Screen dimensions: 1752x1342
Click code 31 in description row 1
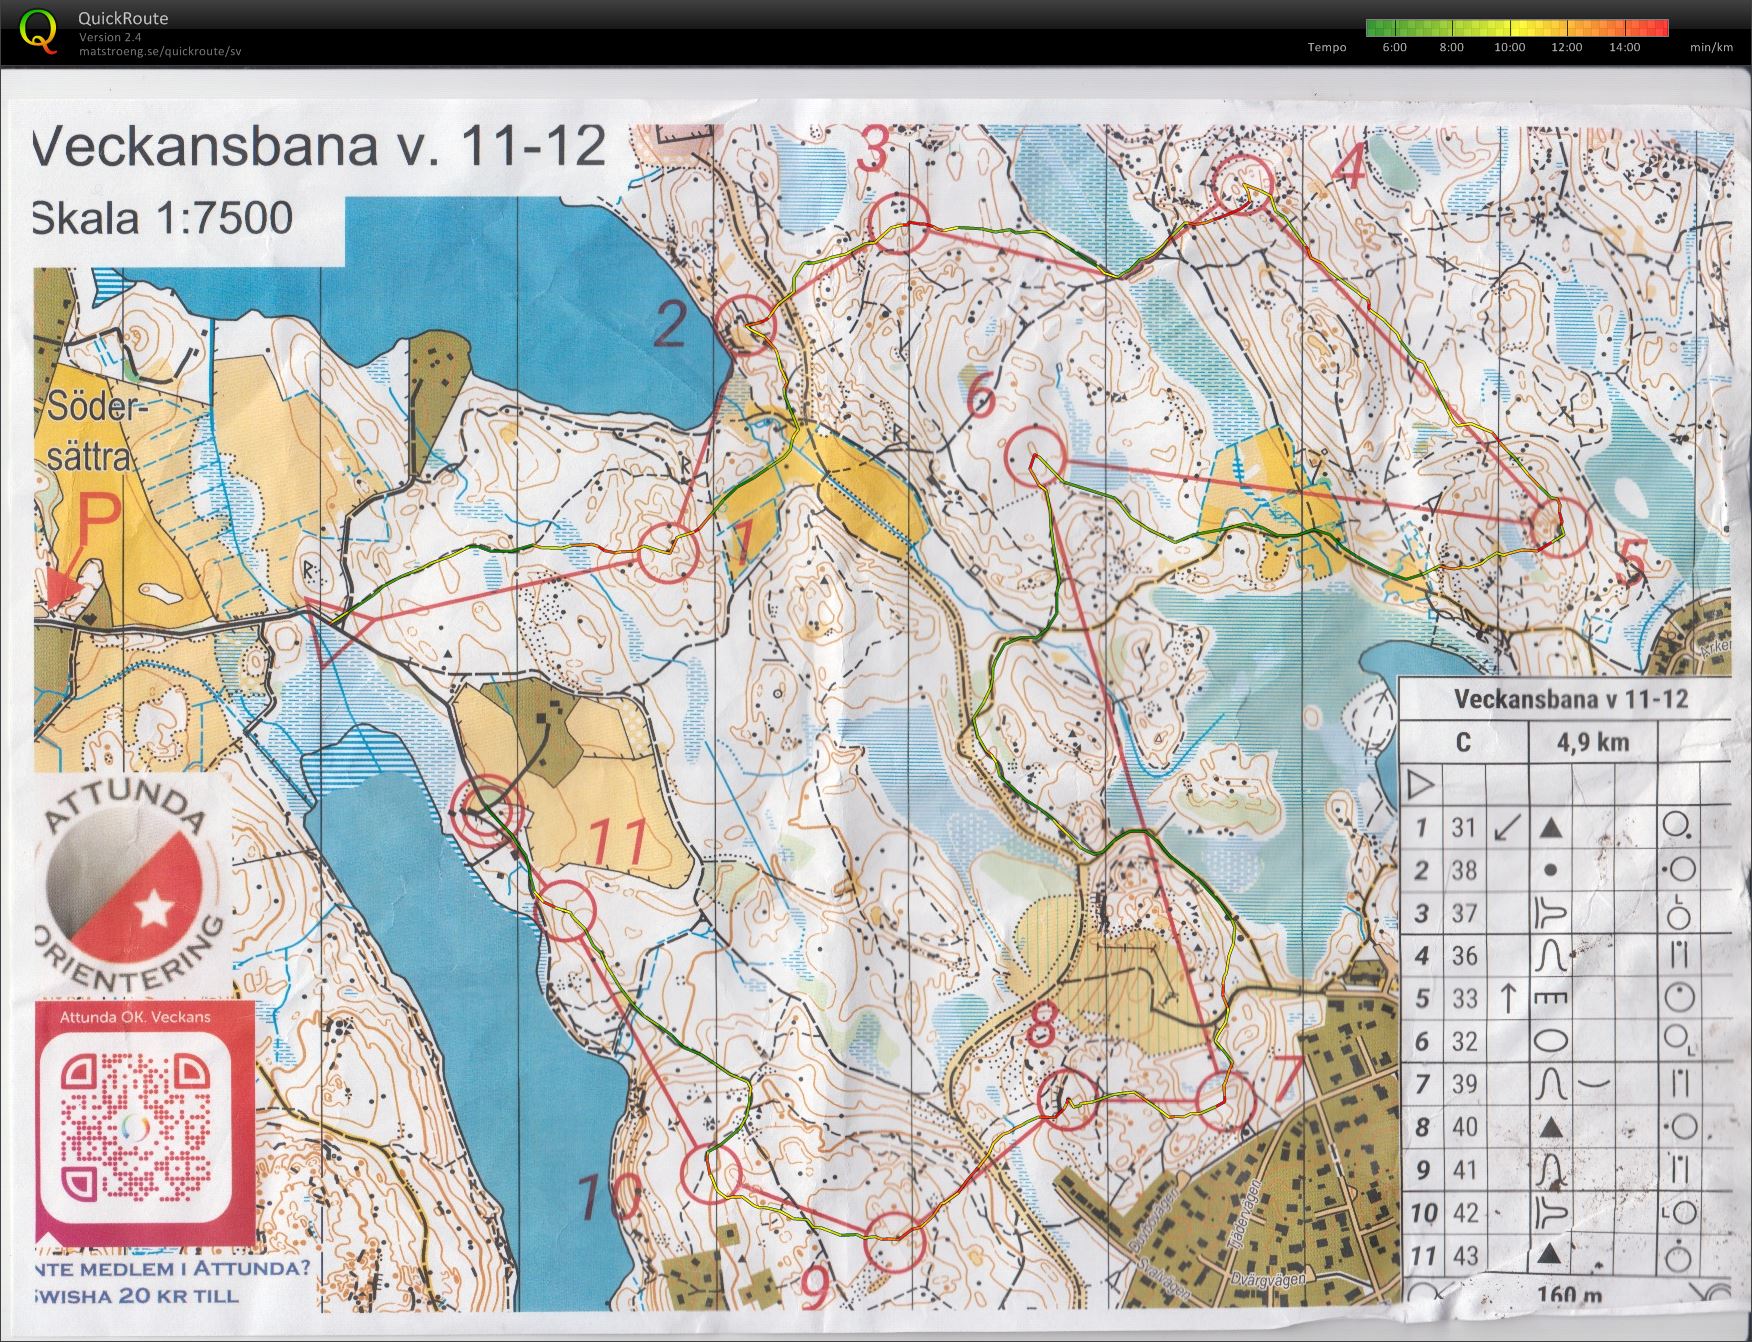click(1464, 827)
